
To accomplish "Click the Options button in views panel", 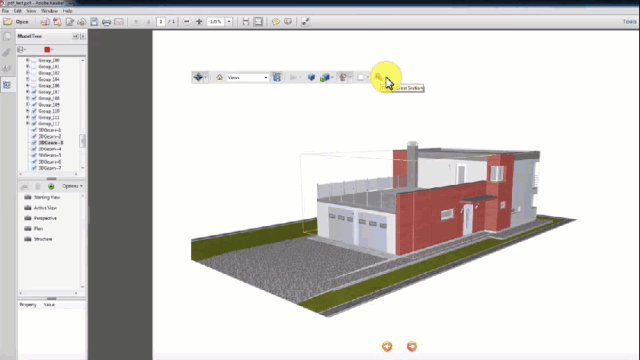I will [72, 186].
